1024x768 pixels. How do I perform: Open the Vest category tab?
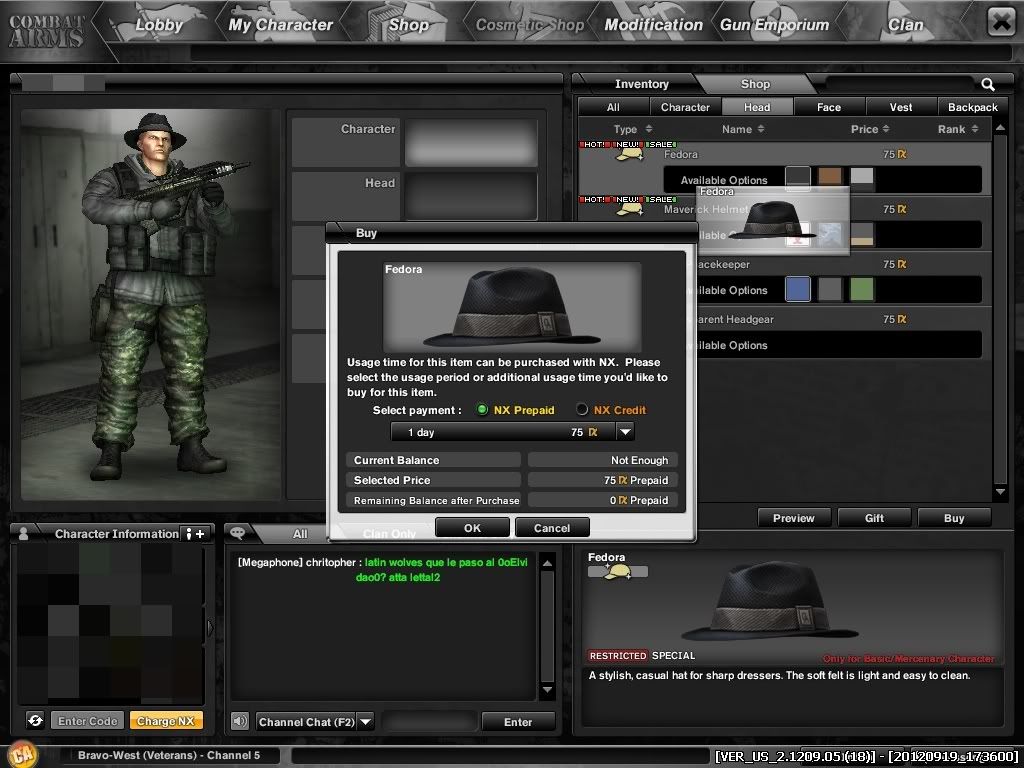click(901, 107)
